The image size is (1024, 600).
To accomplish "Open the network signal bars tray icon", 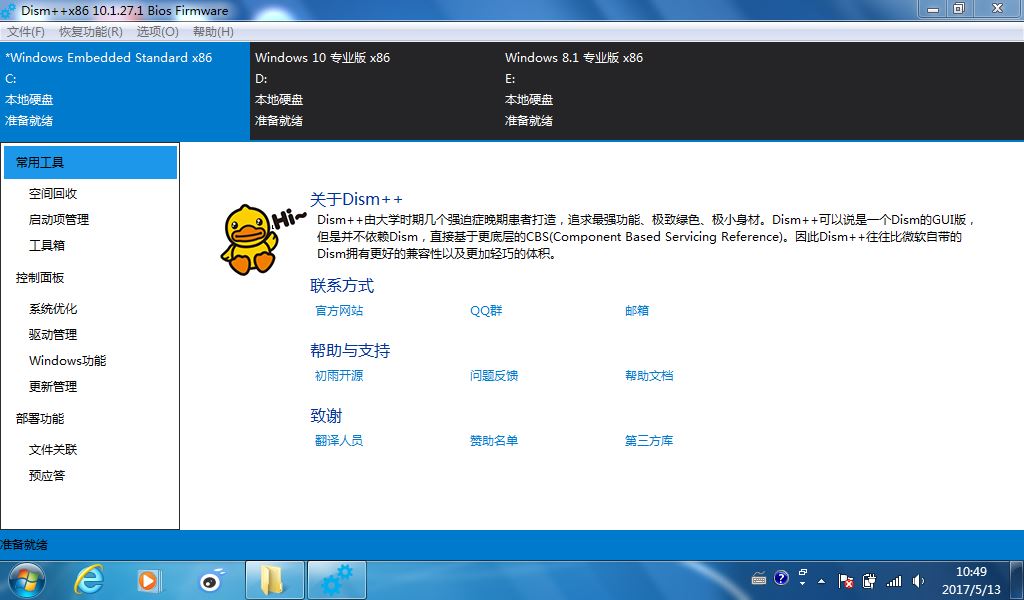I will [893, 580].
